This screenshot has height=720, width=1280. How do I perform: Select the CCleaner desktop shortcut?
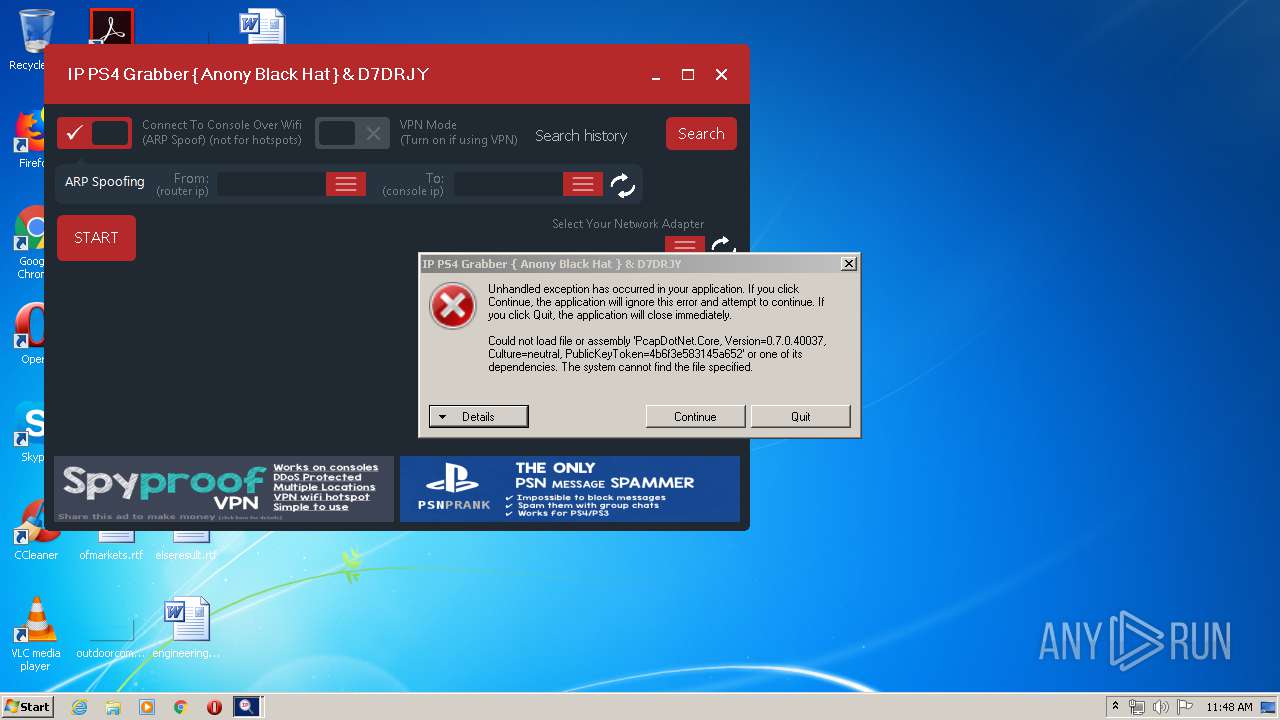[x=36, y=531]
